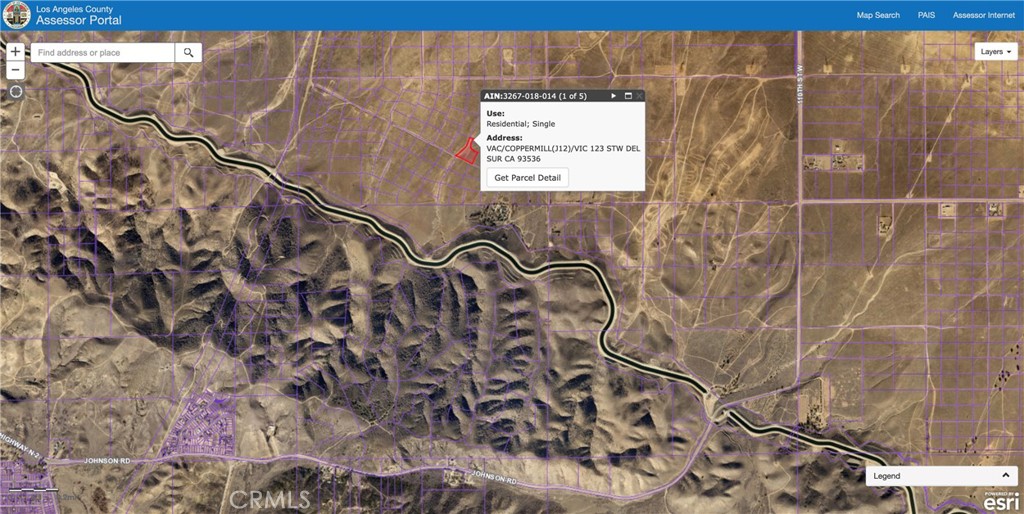Click the magnifier search button

click(188, 52)
